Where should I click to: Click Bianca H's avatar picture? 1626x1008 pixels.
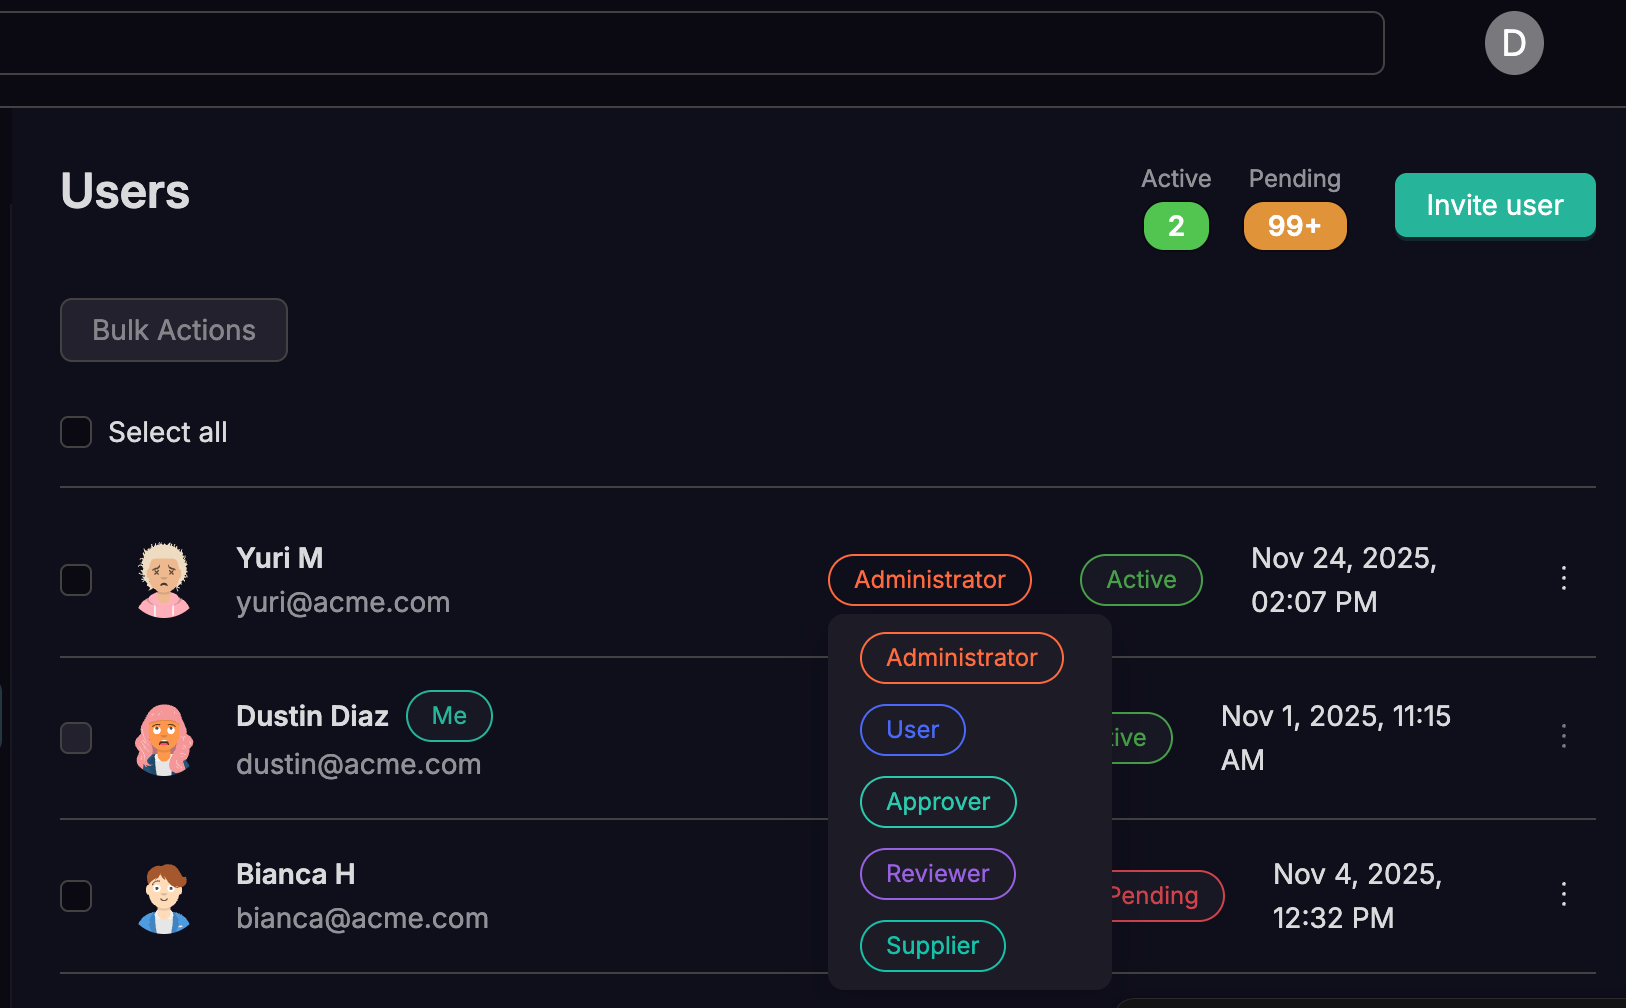(x=164, y=897)
